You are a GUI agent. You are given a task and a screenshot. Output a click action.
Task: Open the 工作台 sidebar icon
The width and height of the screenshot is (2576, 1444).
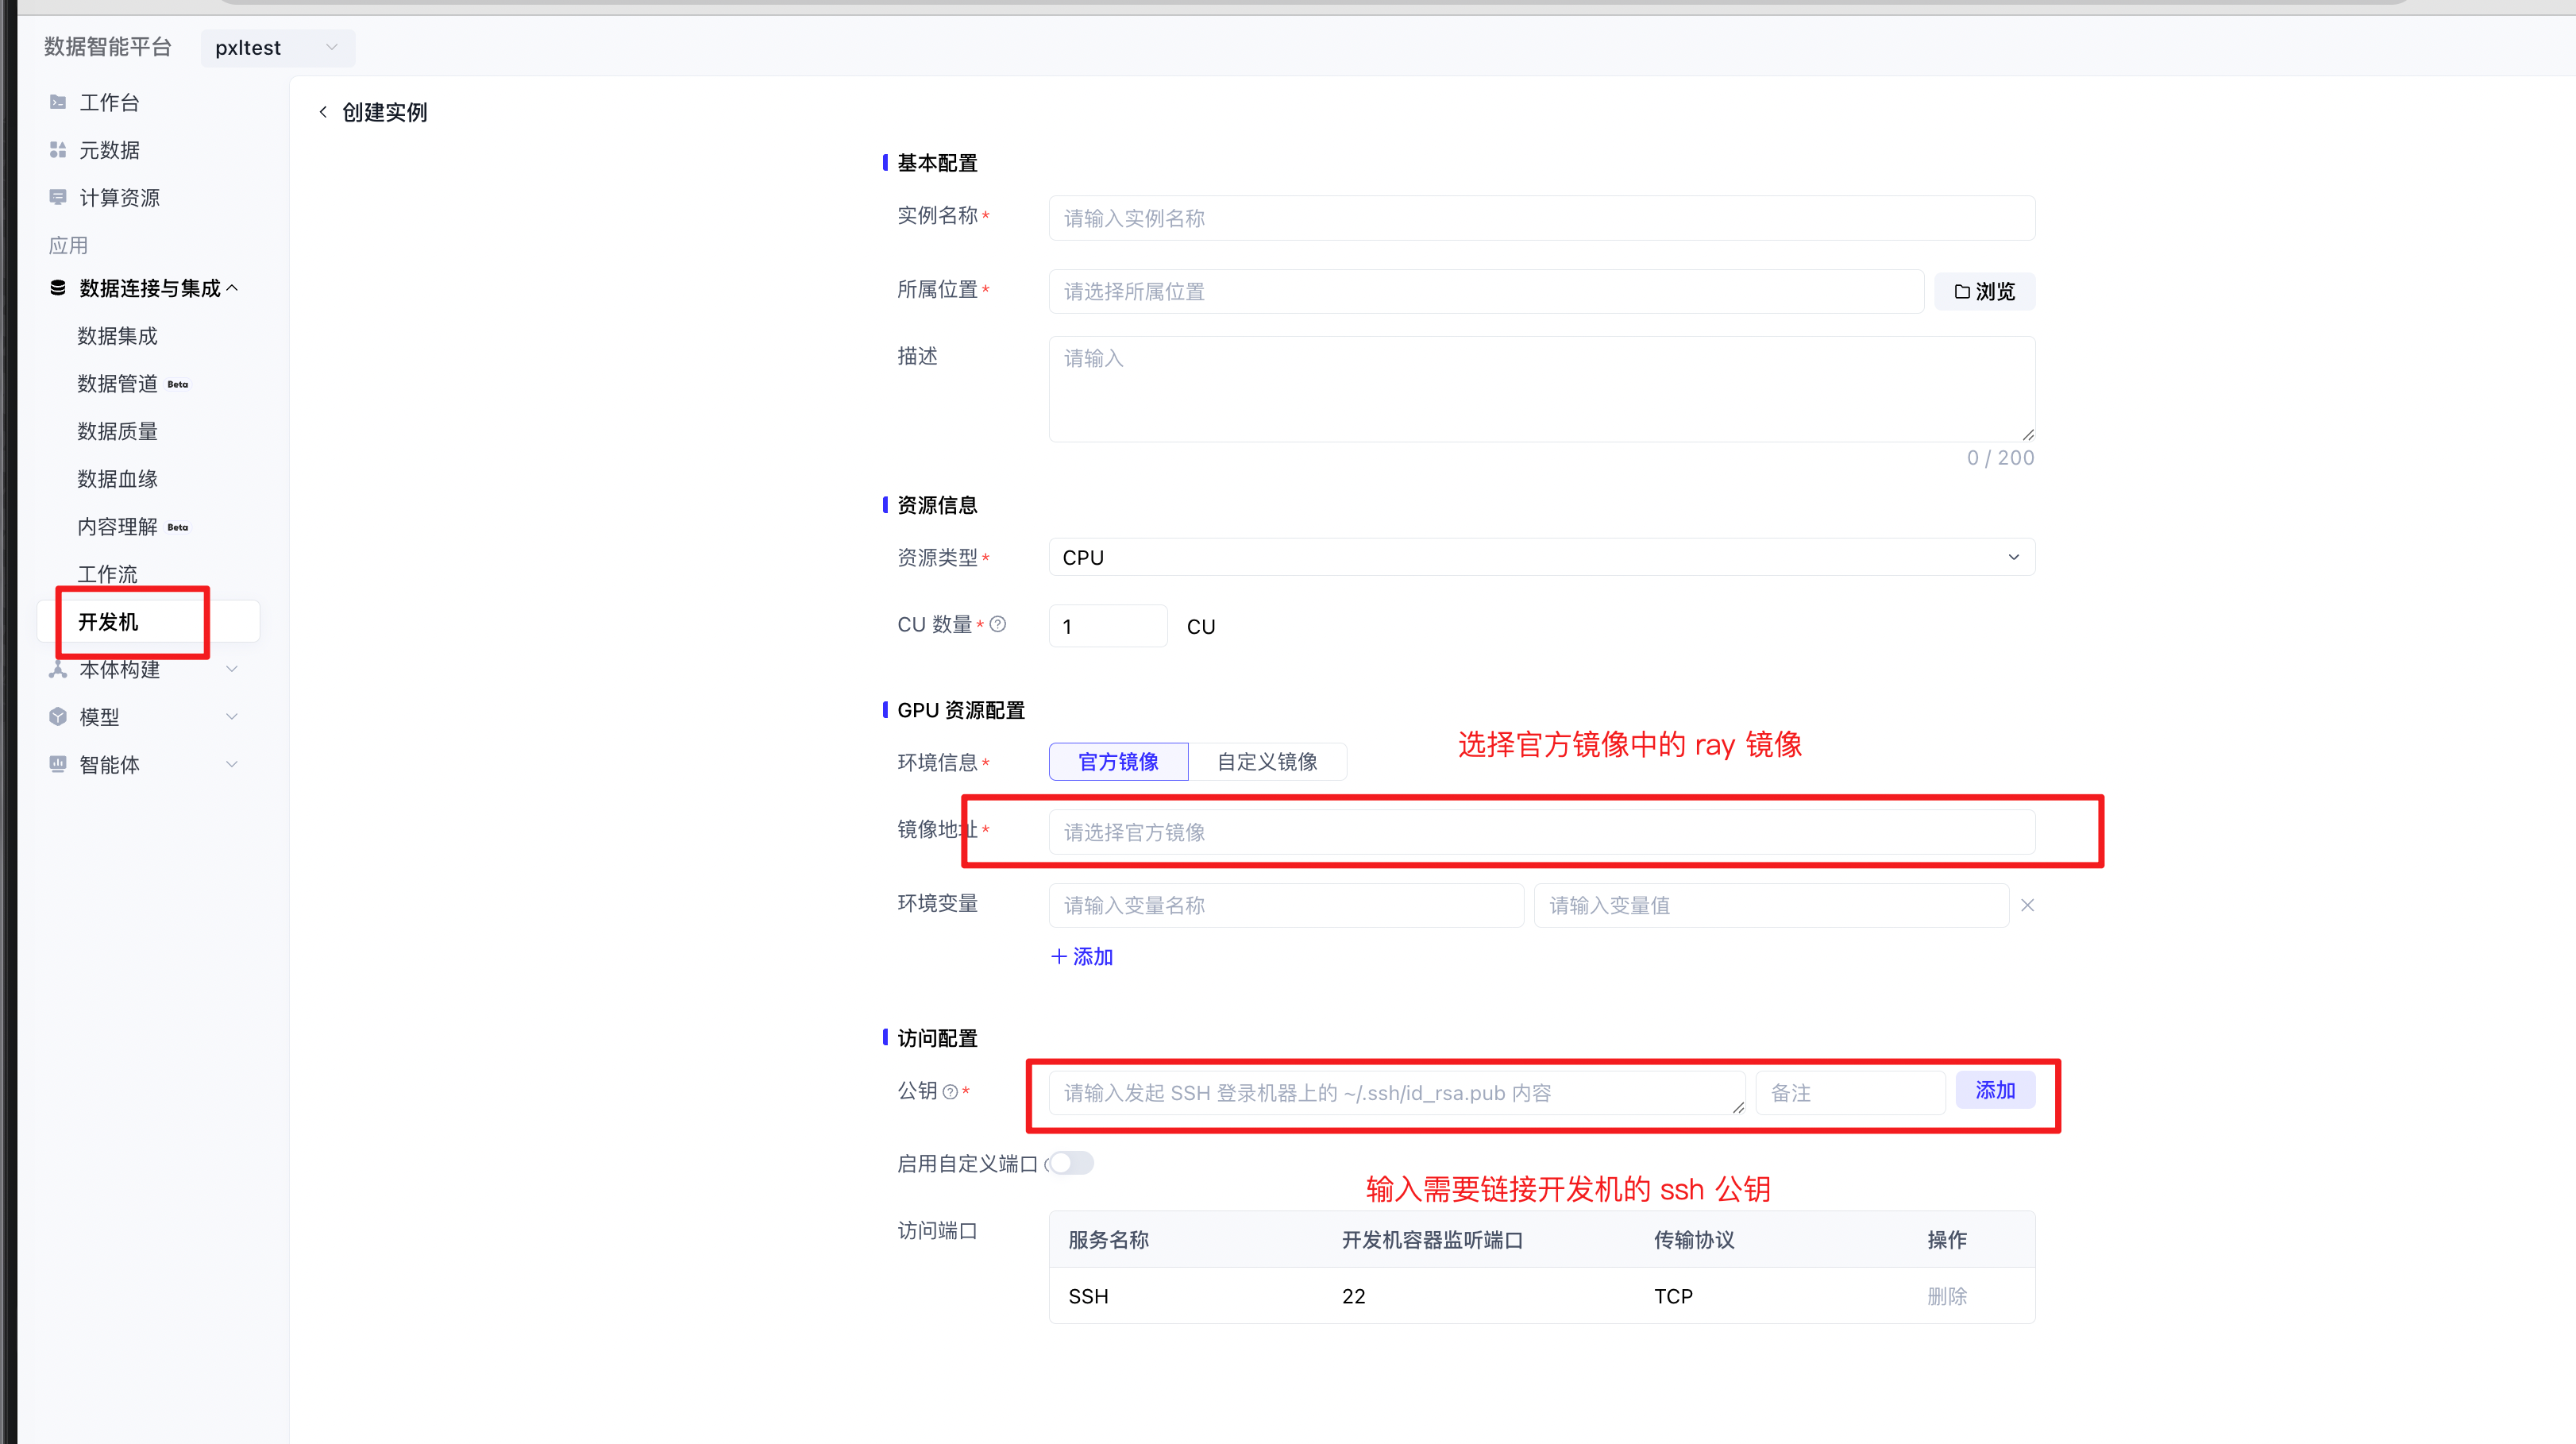[58, 102]
